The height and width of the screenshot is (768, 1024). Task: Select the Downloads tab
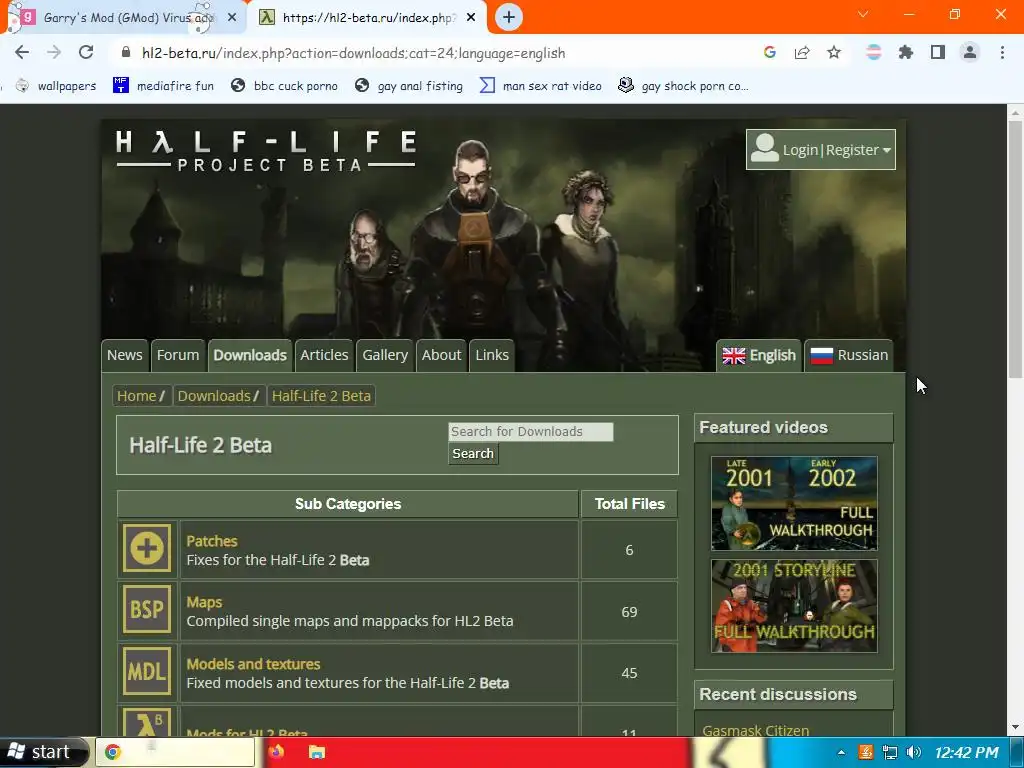[249, 355]
